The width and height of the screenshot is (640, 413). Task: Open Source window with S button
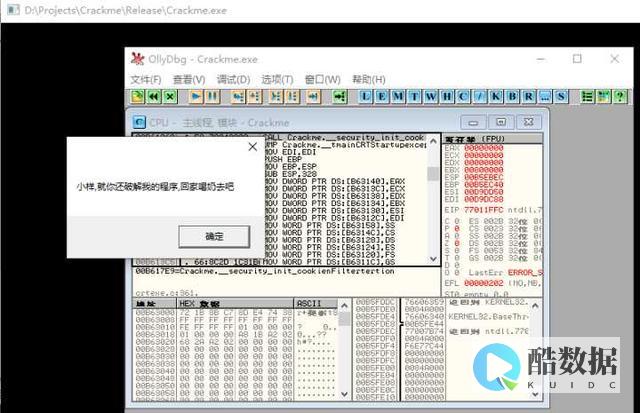tap(561, 97)
